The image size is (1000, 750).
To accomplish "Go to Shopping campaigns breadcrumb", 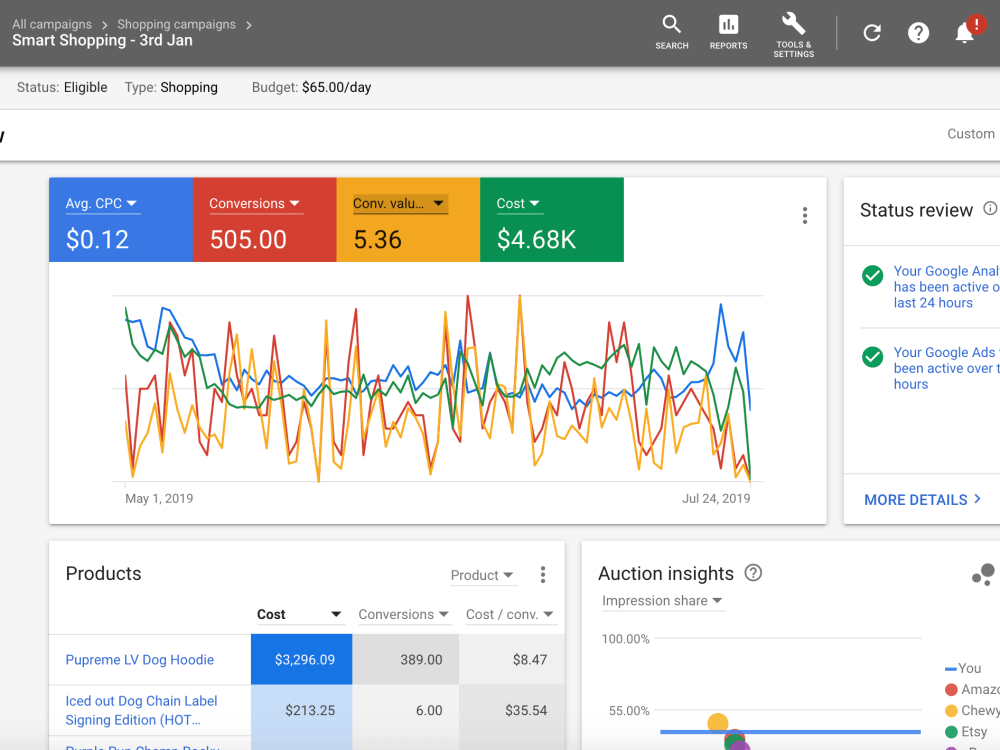I will click(x=176, y=24).
